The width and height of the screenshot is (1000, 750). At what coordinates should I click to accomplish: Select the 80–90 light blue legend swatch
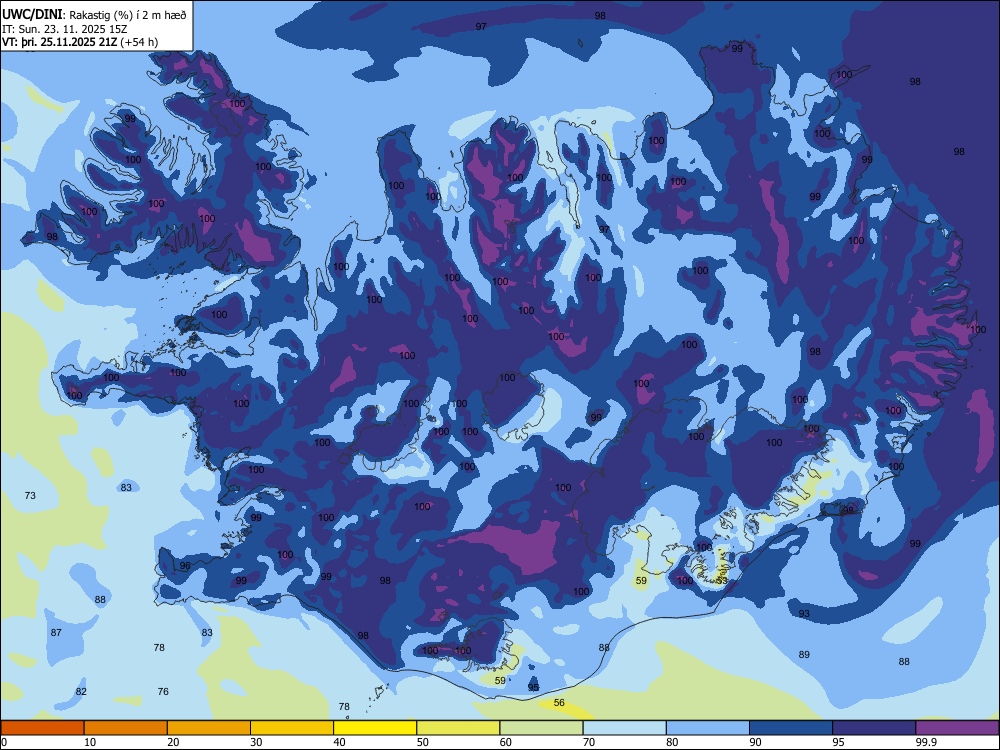coord(708,728)
